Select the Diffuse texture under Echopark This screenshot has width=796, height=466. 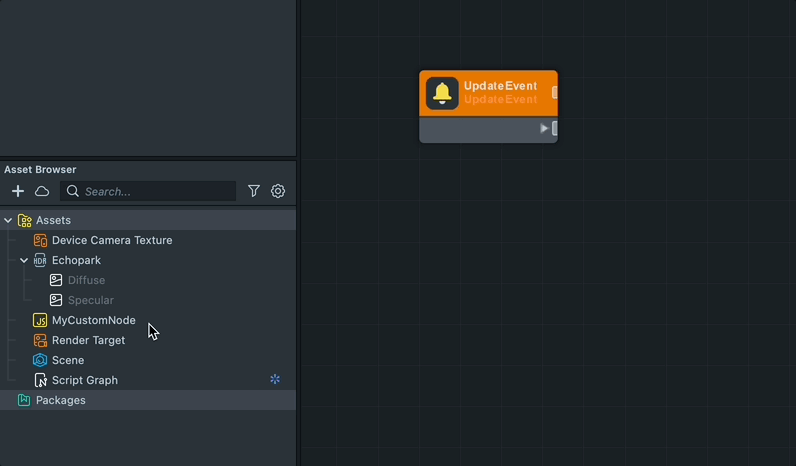[x=86, y=280]
